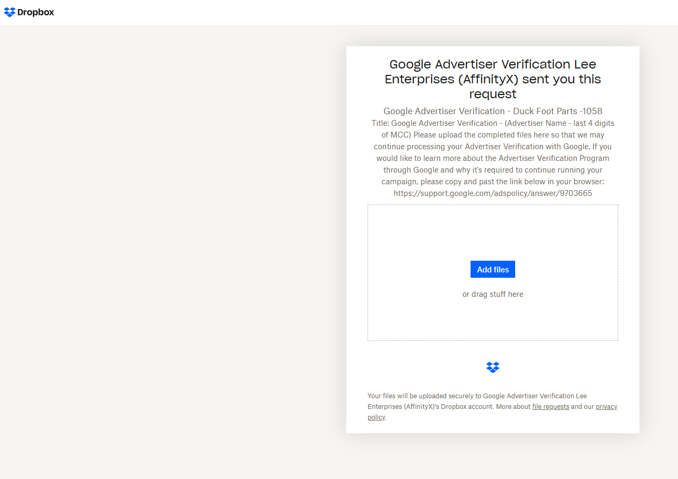Click the small Dropbox icon below upload box
Viewport: 678px width, 479px height.
(x=492, y=368)
